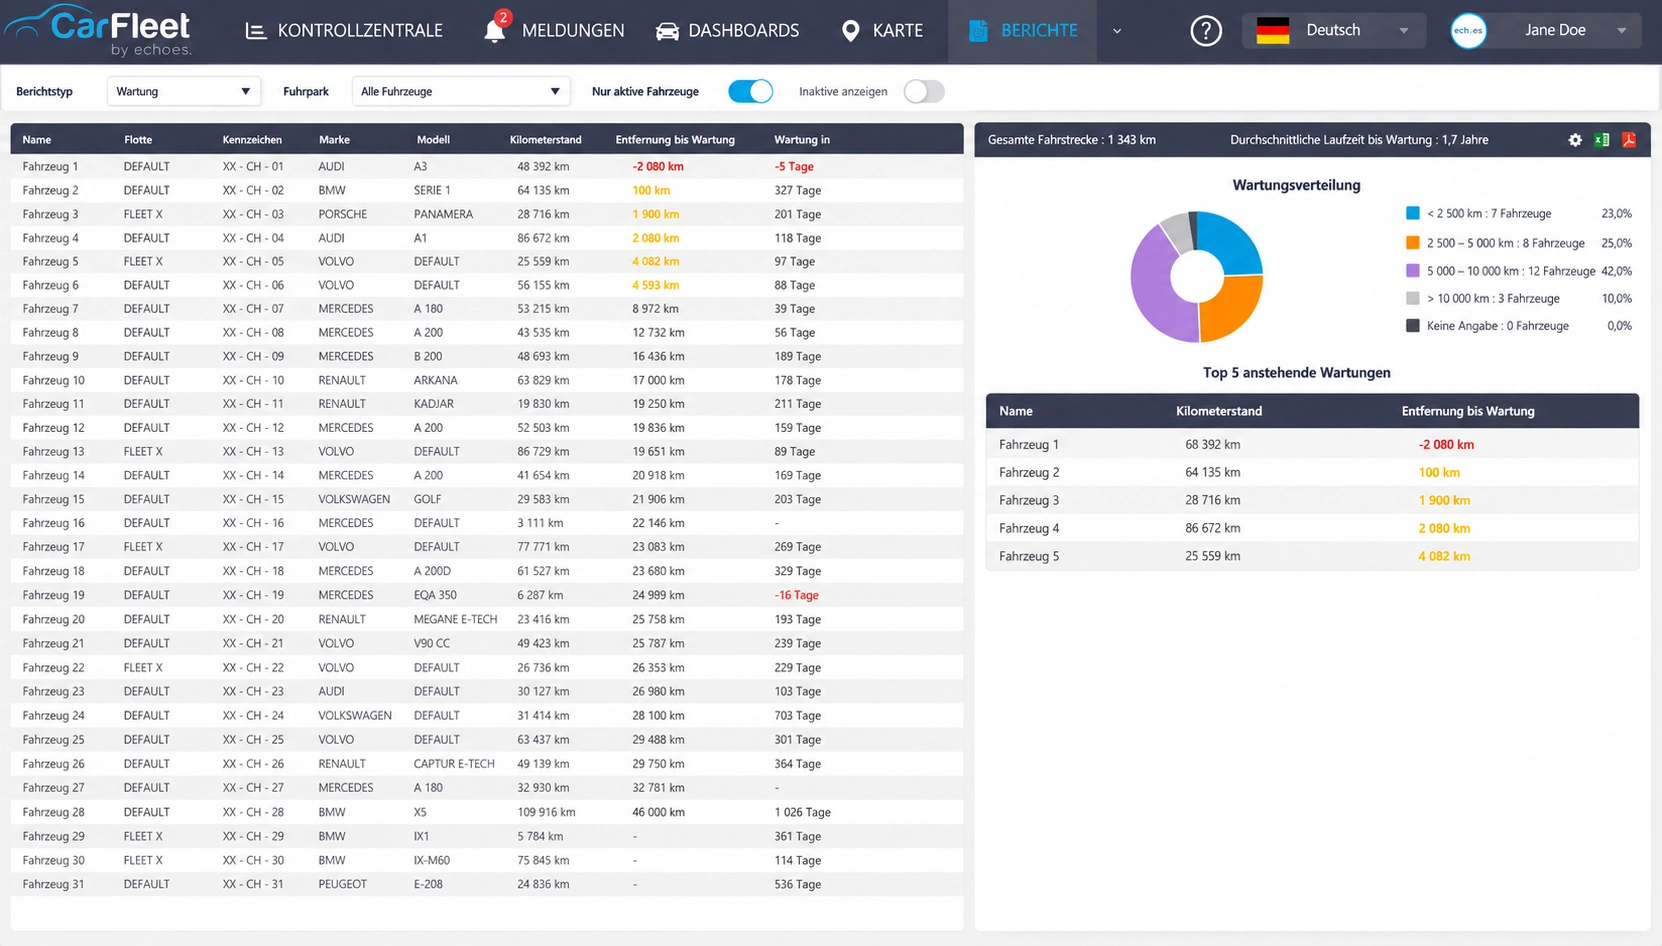Open report settings gear icon

(1575, 140)
